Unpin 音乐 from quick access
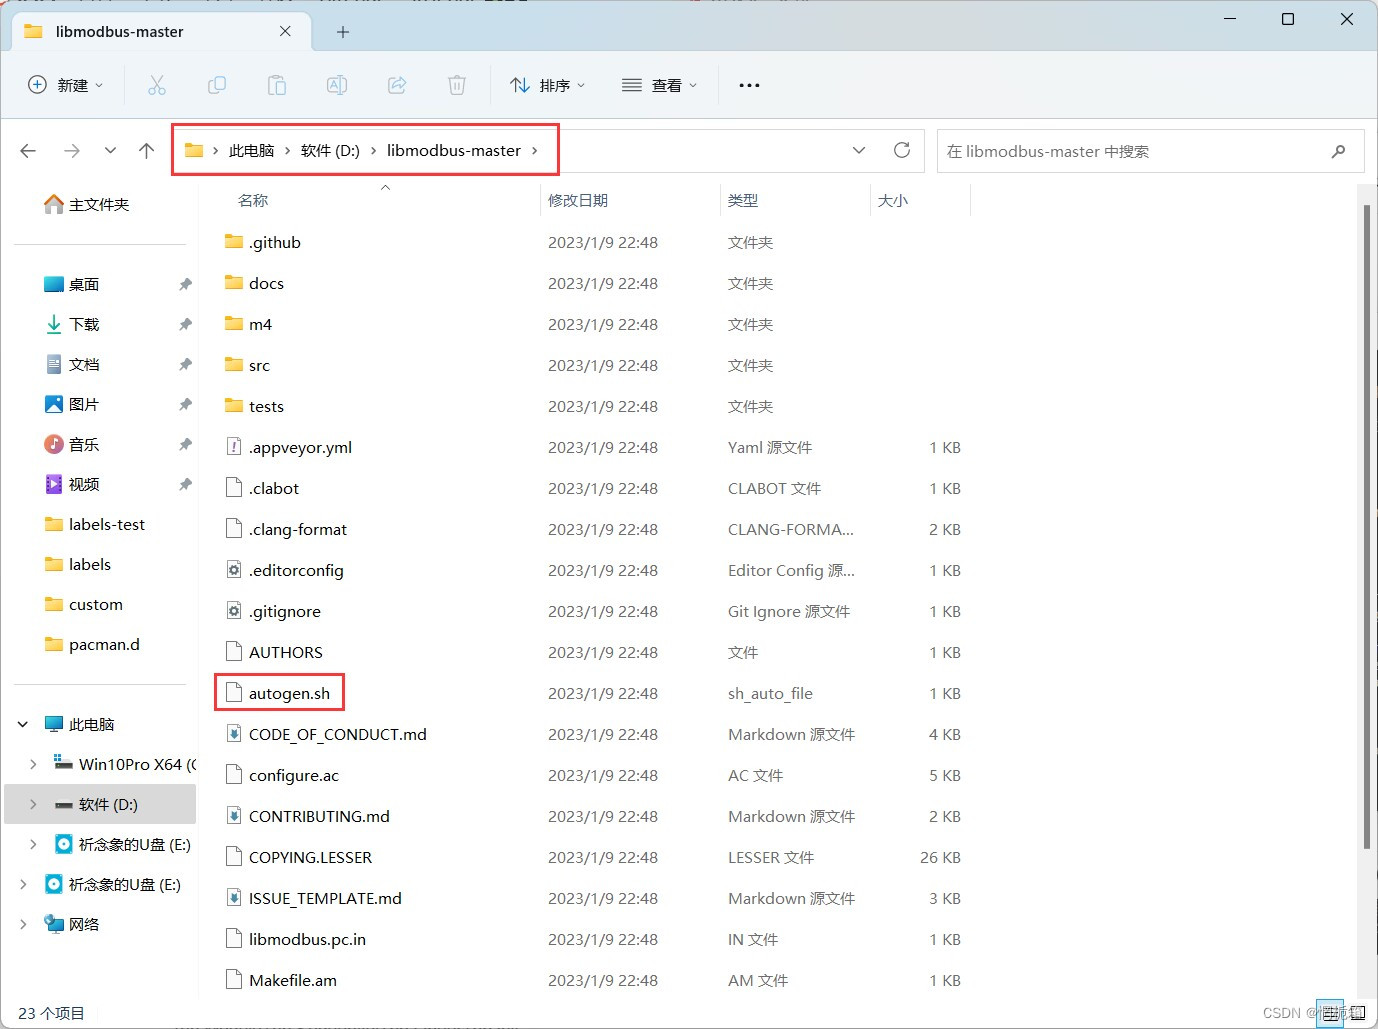Screen dimensions: 1378x1029 (185, 444)
